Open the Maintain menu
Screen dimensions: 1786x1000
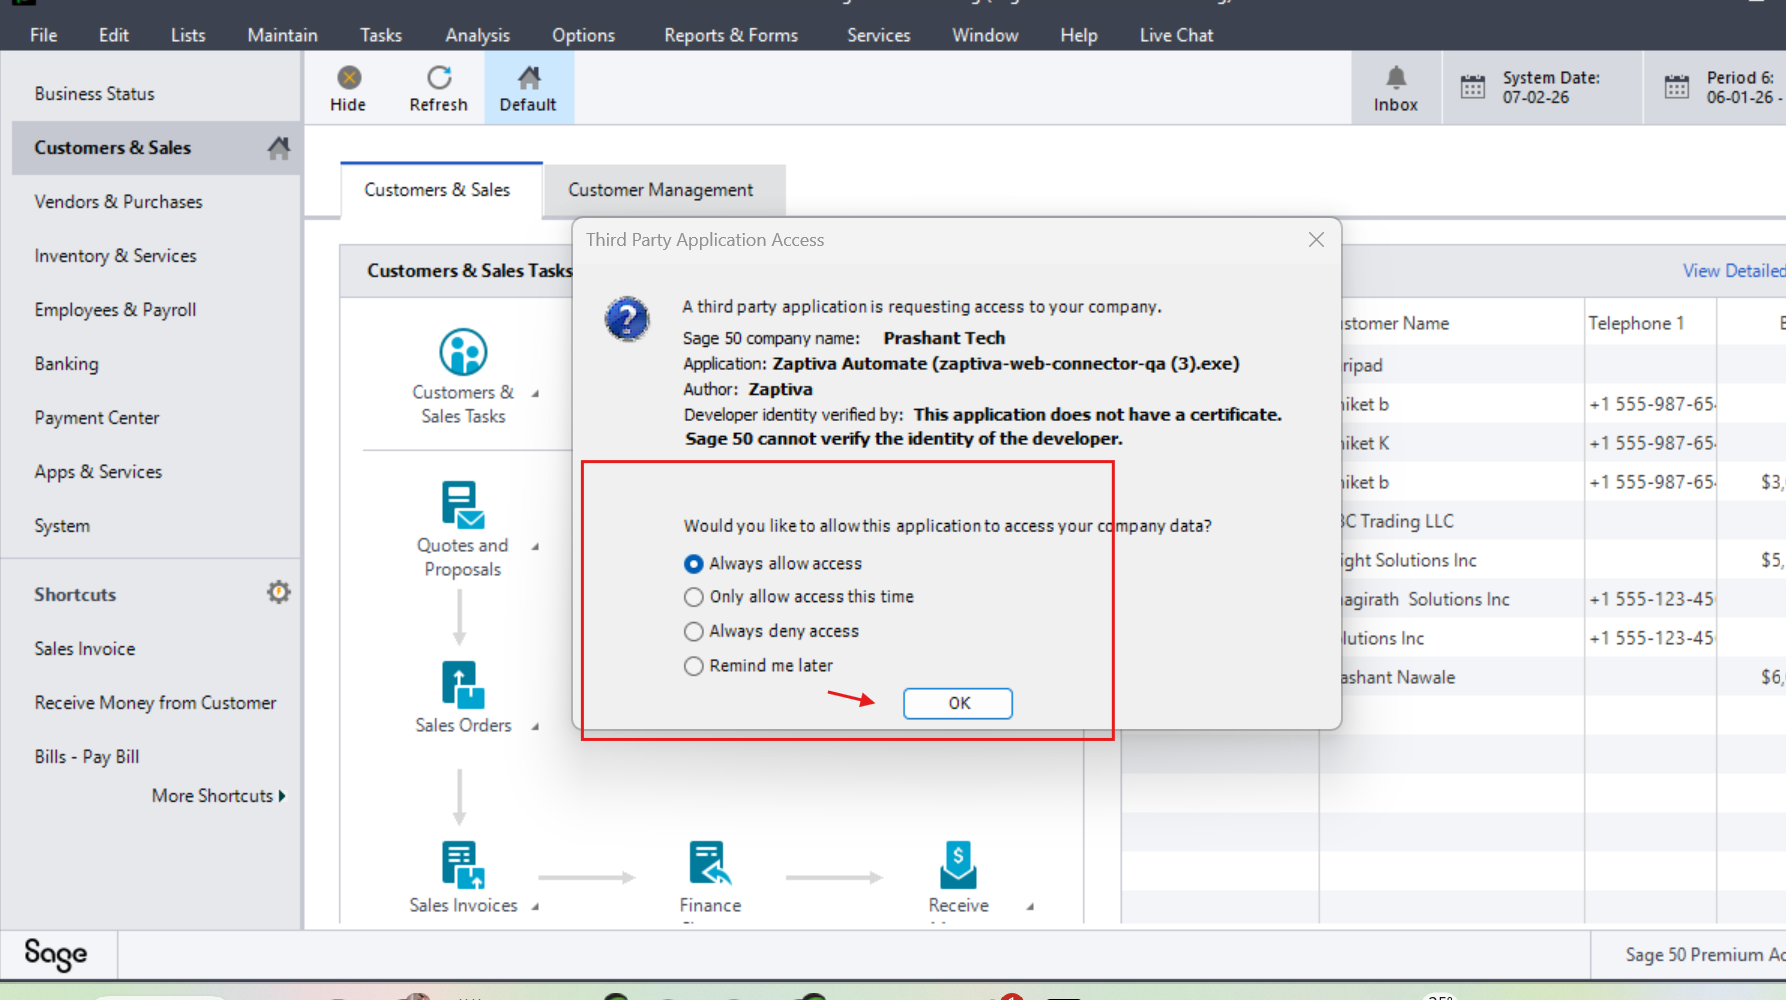coord(283,35)
